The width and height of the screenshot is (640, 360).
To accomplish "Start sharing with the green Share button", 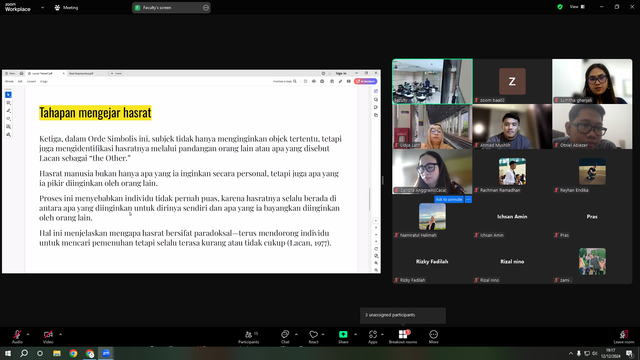I will (x=343, y=337).
